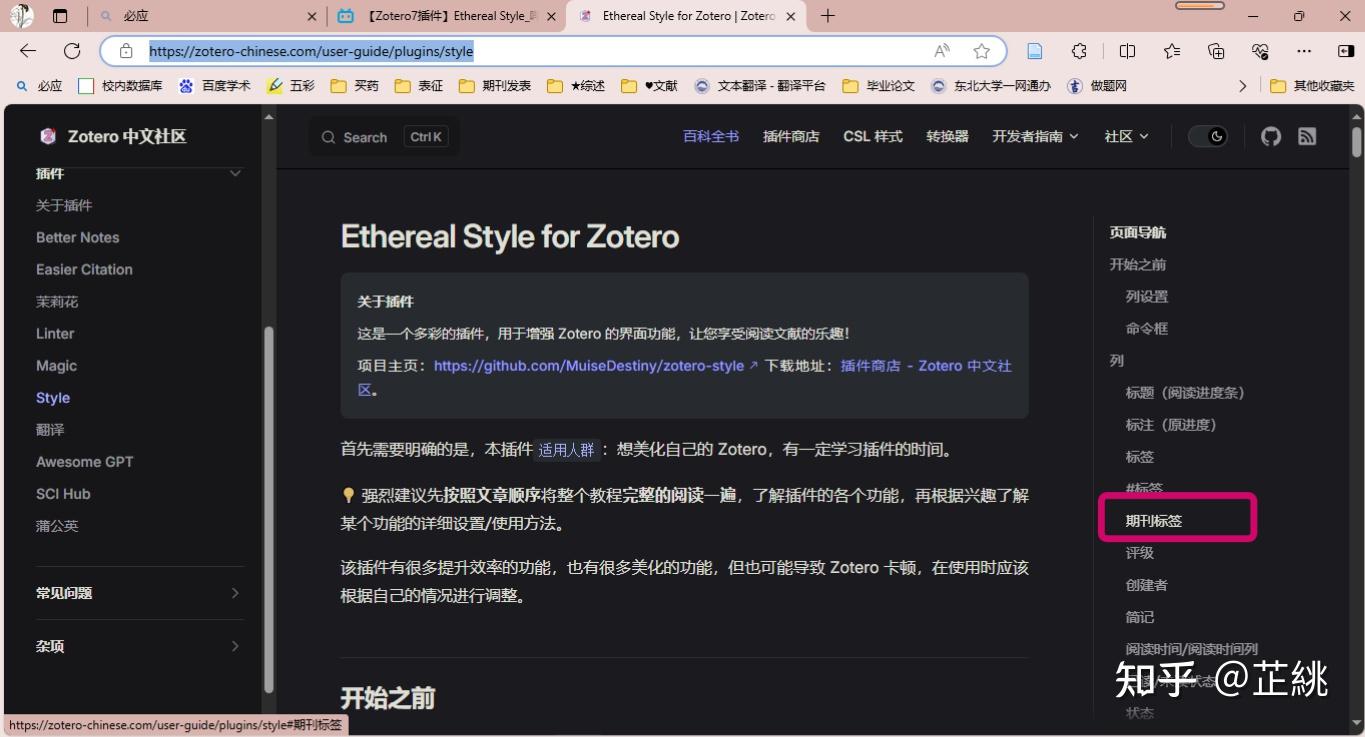Open CSL 样式 in top navigation
This screenshot has height=737, width=1365.
tap(873, 136)
